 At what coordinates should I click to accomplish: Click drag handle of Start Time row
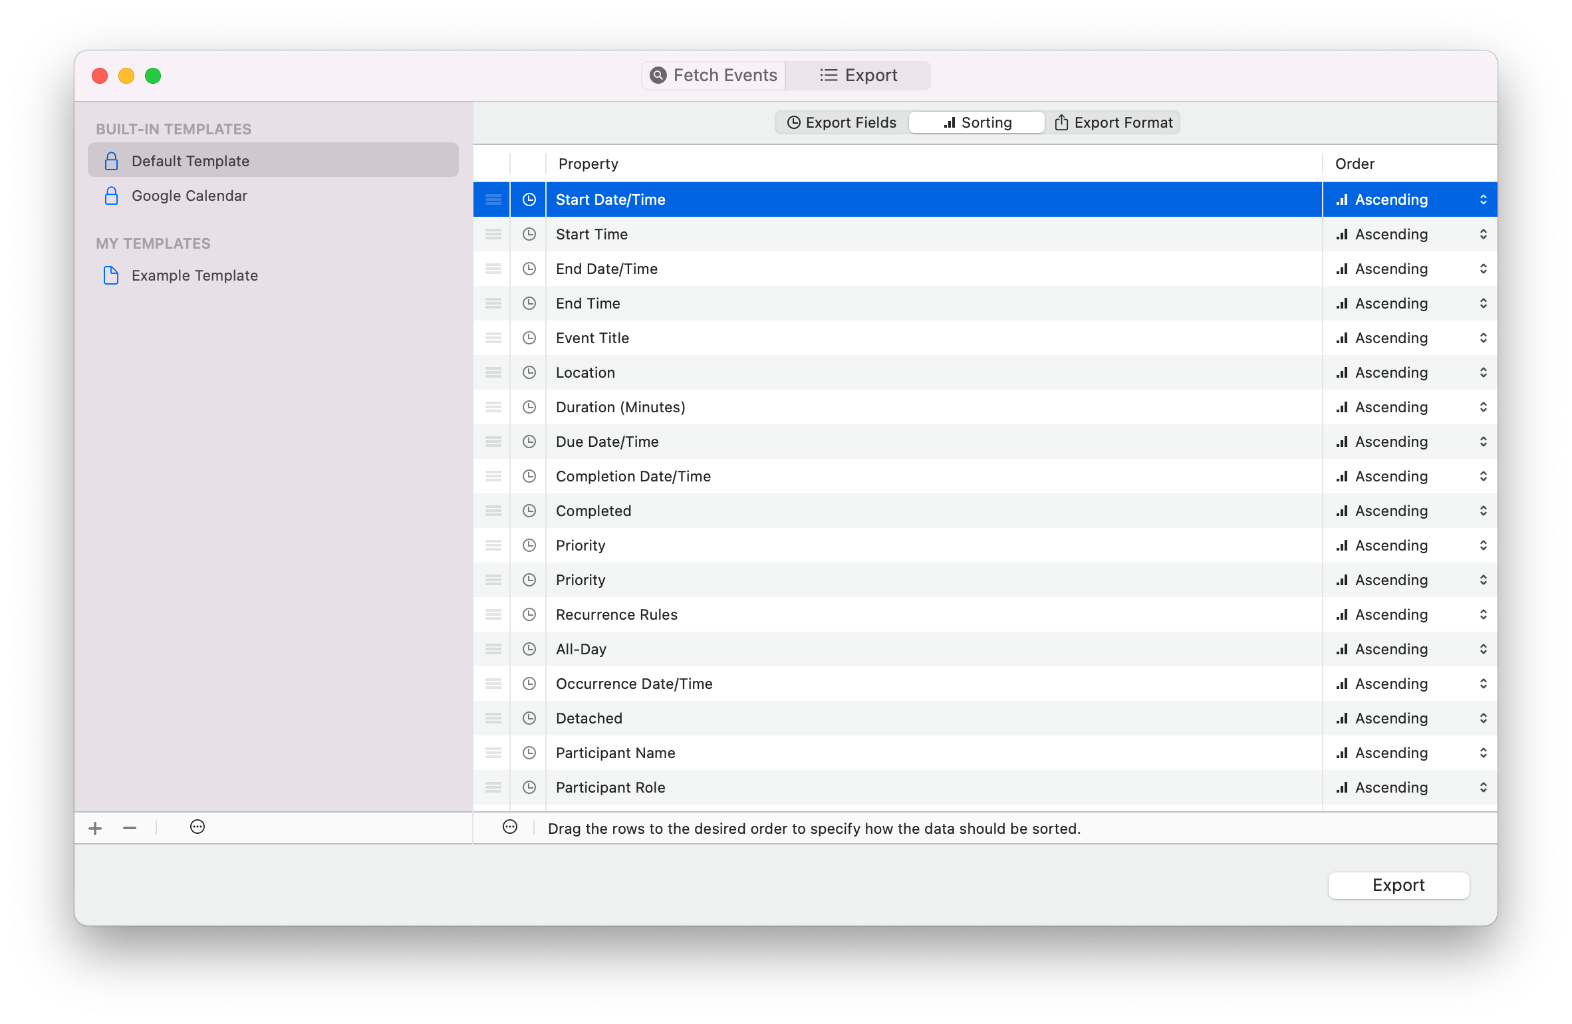[493, 234]
